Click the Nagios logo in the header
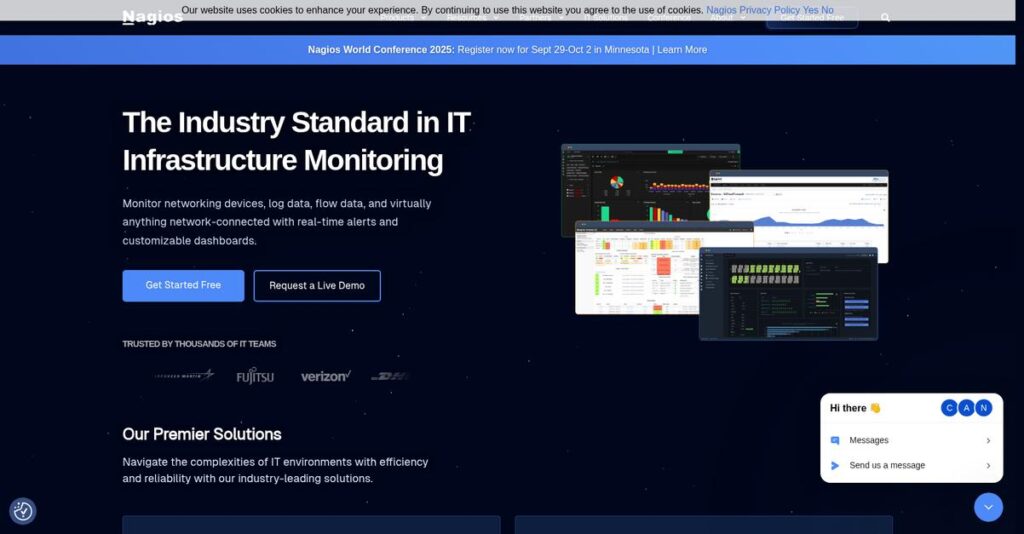Viewport: 1024px width, 534px height. 152,17
